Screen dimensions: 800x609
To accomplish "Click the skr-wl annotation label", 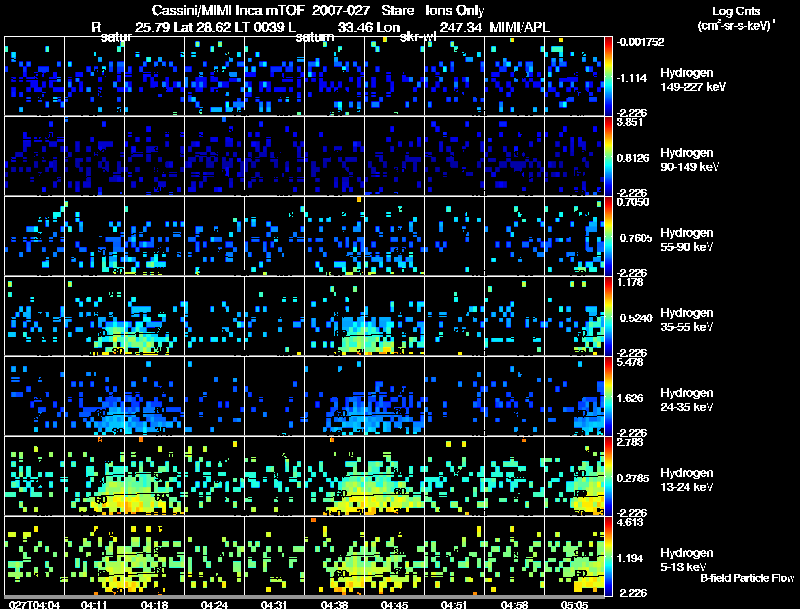I will [418, 37].
